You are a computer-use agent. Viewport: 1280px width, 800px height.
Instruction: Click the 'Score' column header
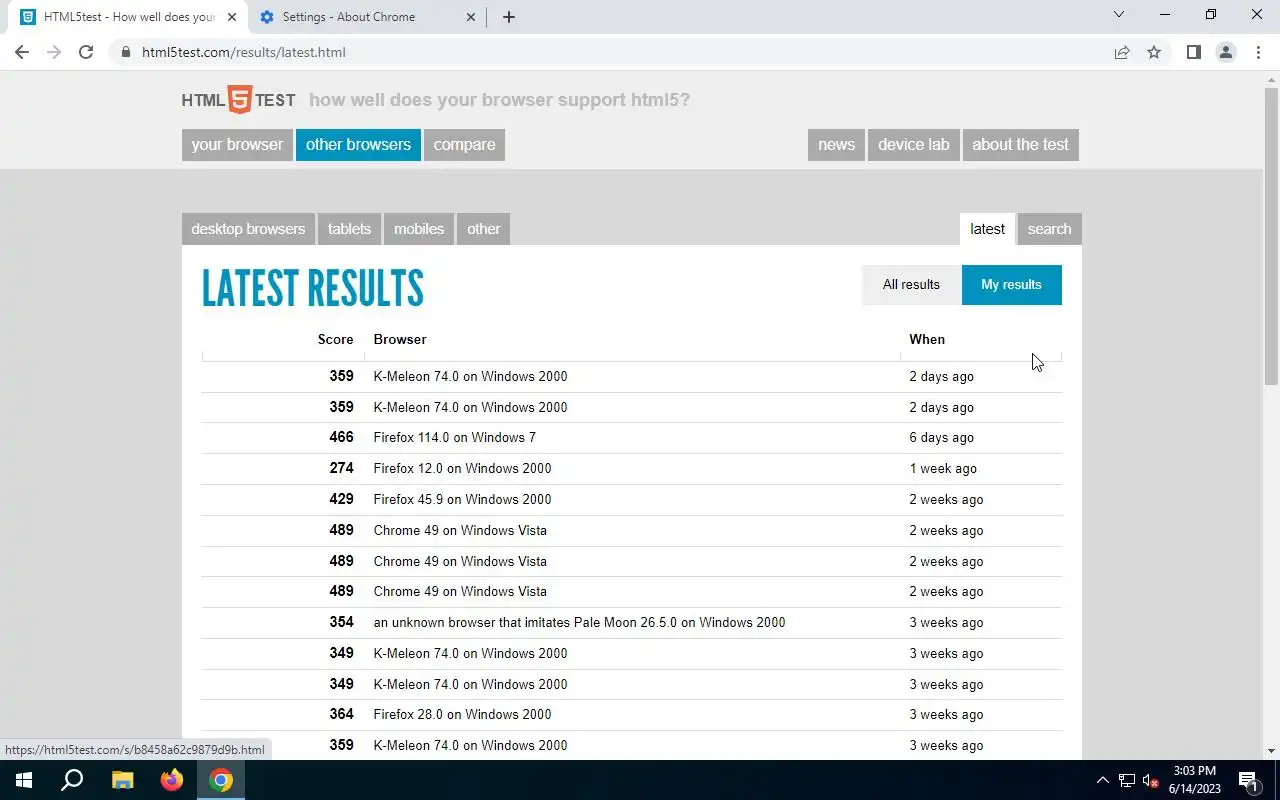335,339
